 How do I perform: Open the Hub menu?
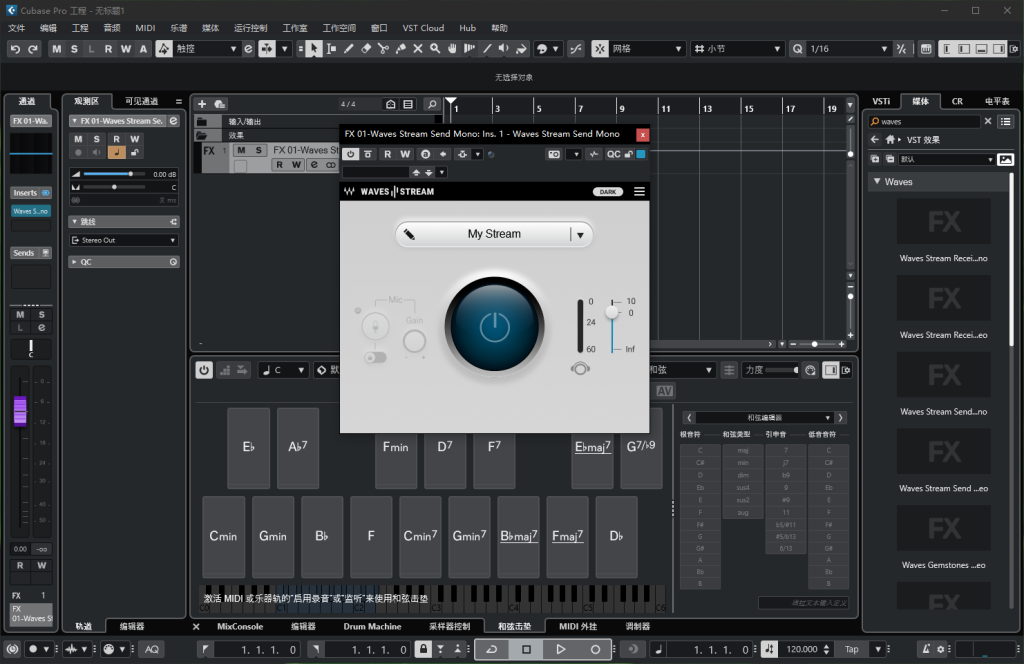coord(468,28)
